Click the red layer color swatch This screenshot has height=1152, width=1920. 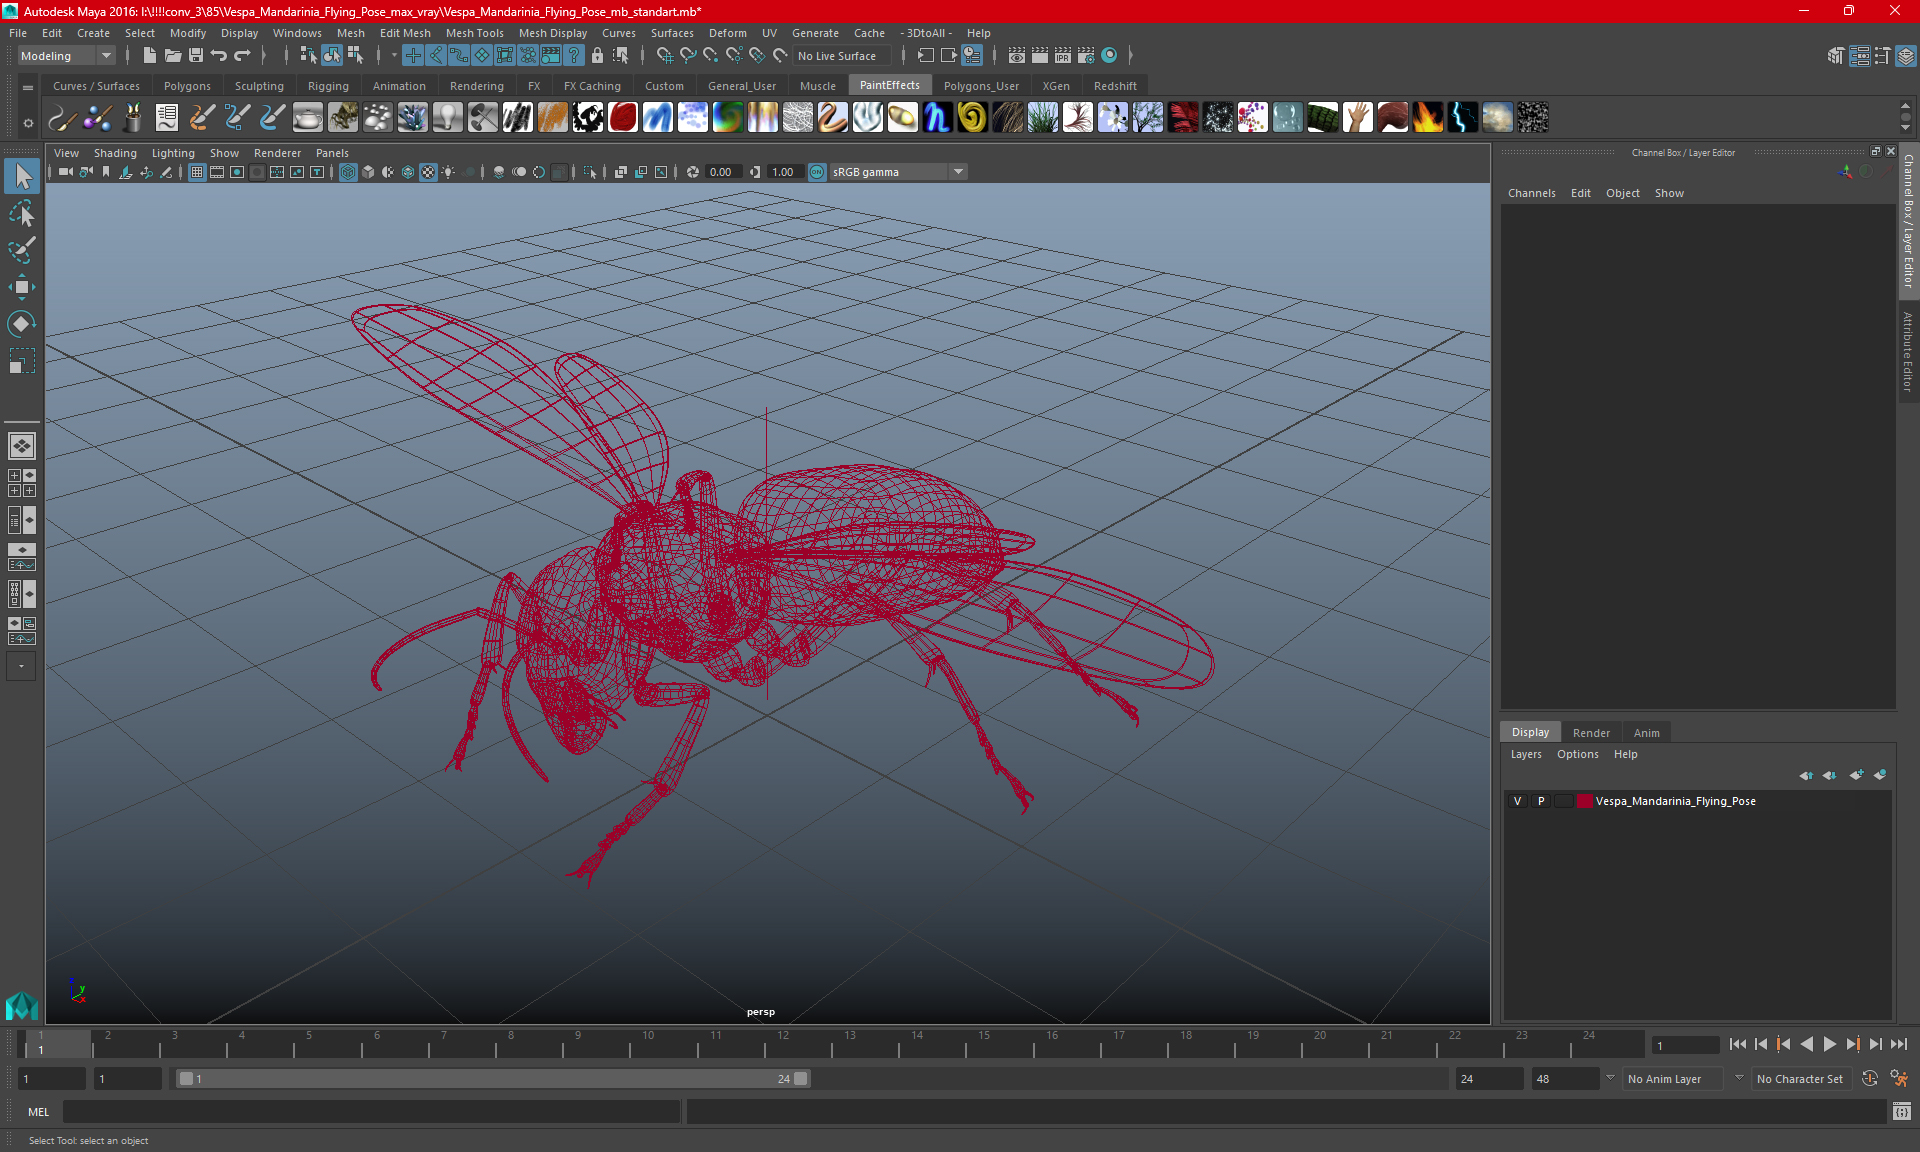click(x=1585, y=801)
